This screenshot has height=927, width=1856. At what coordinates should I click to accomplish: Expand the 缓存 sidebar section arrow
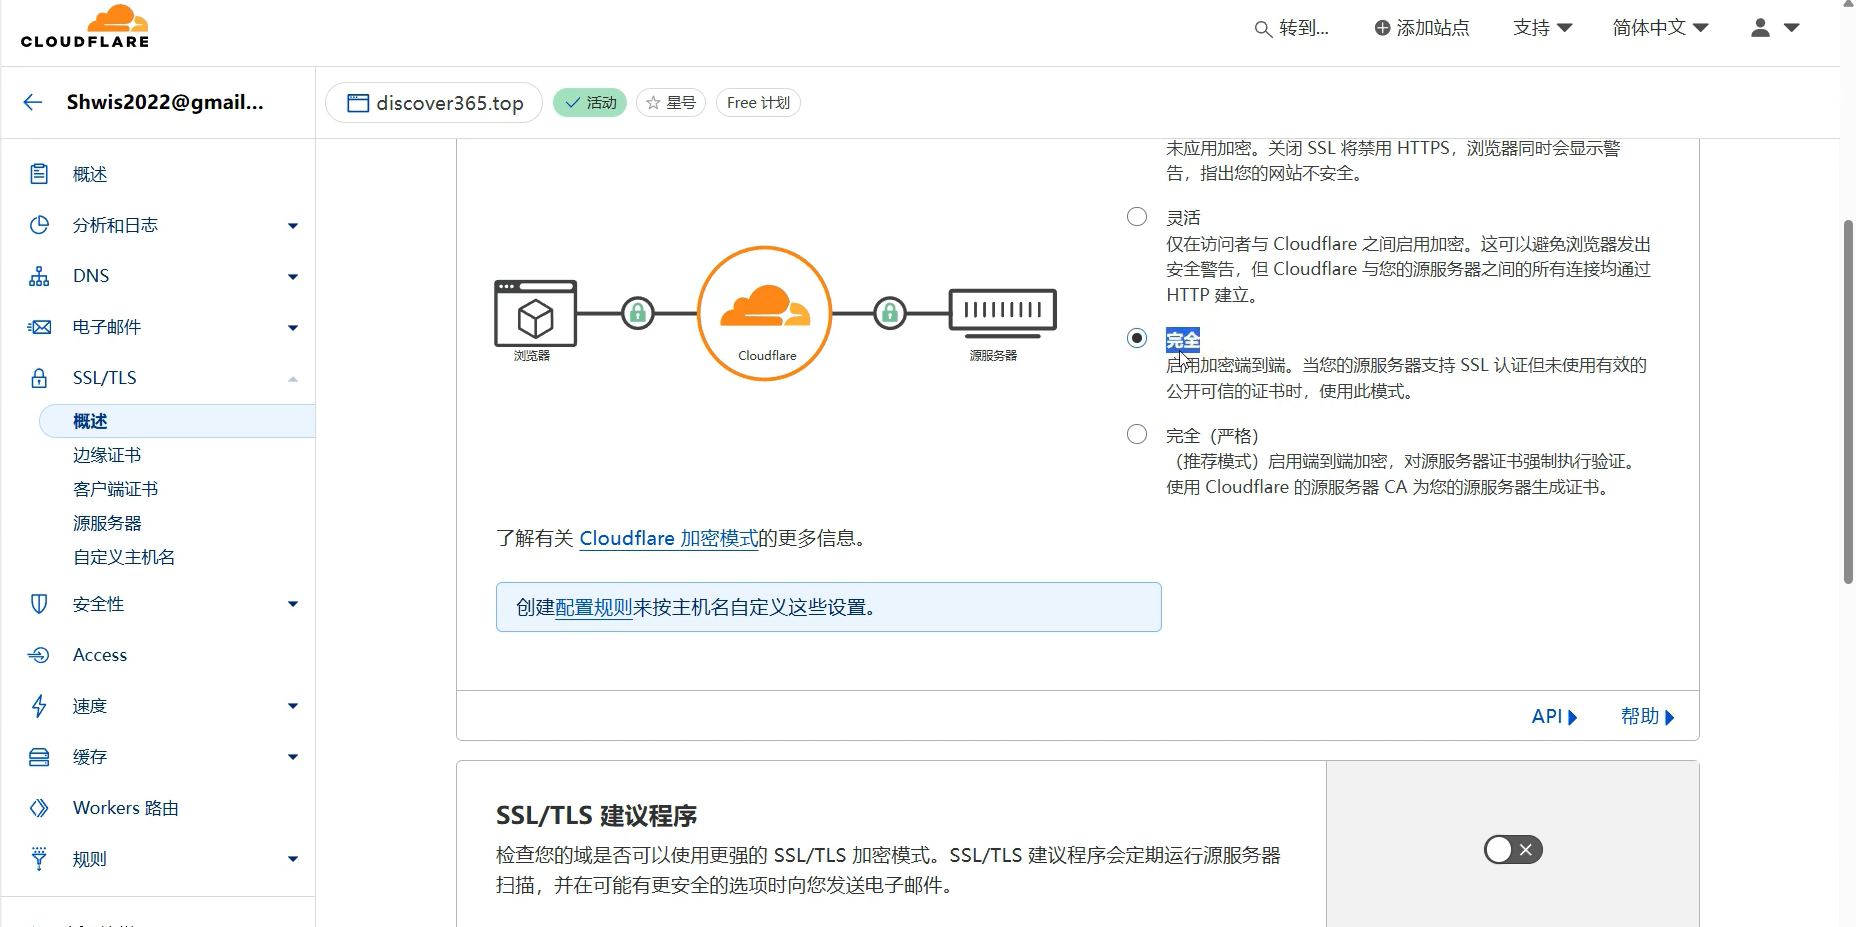pos(293,757)
